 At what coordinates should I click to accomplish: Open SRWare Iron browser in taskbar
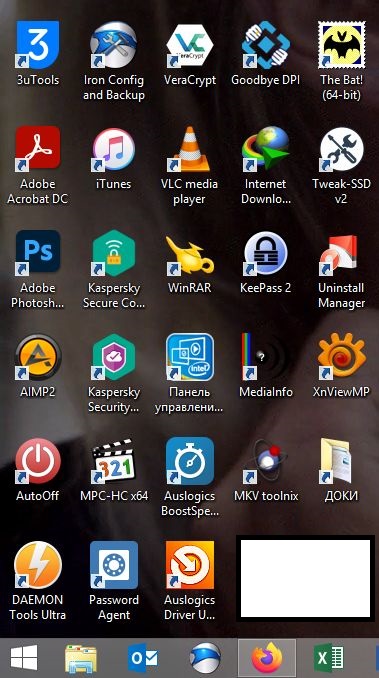click(x=205, y=659)
